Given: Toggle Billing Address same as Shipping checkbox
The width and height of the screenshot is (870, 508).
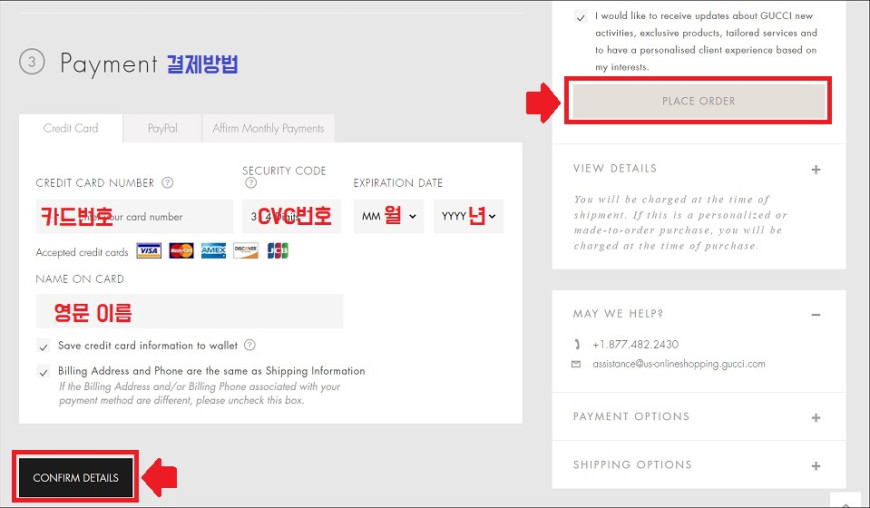Looking at the screenshot, I should coord(43,372).
